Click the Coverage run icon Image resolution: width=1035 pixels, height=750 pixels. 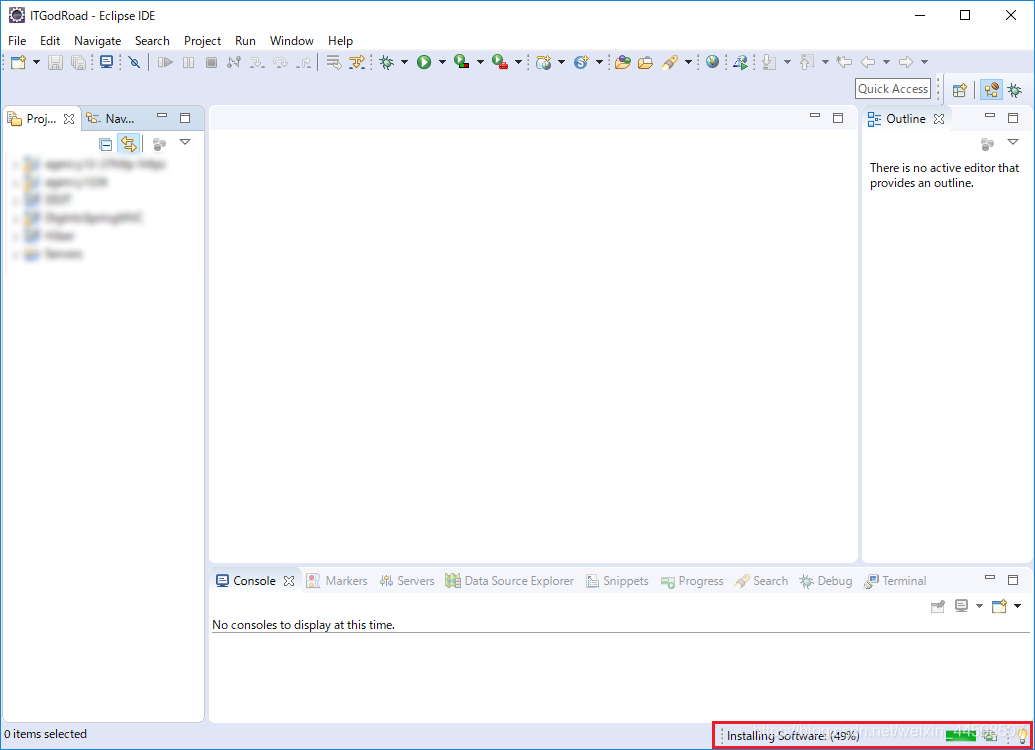(x=462, y=62)
